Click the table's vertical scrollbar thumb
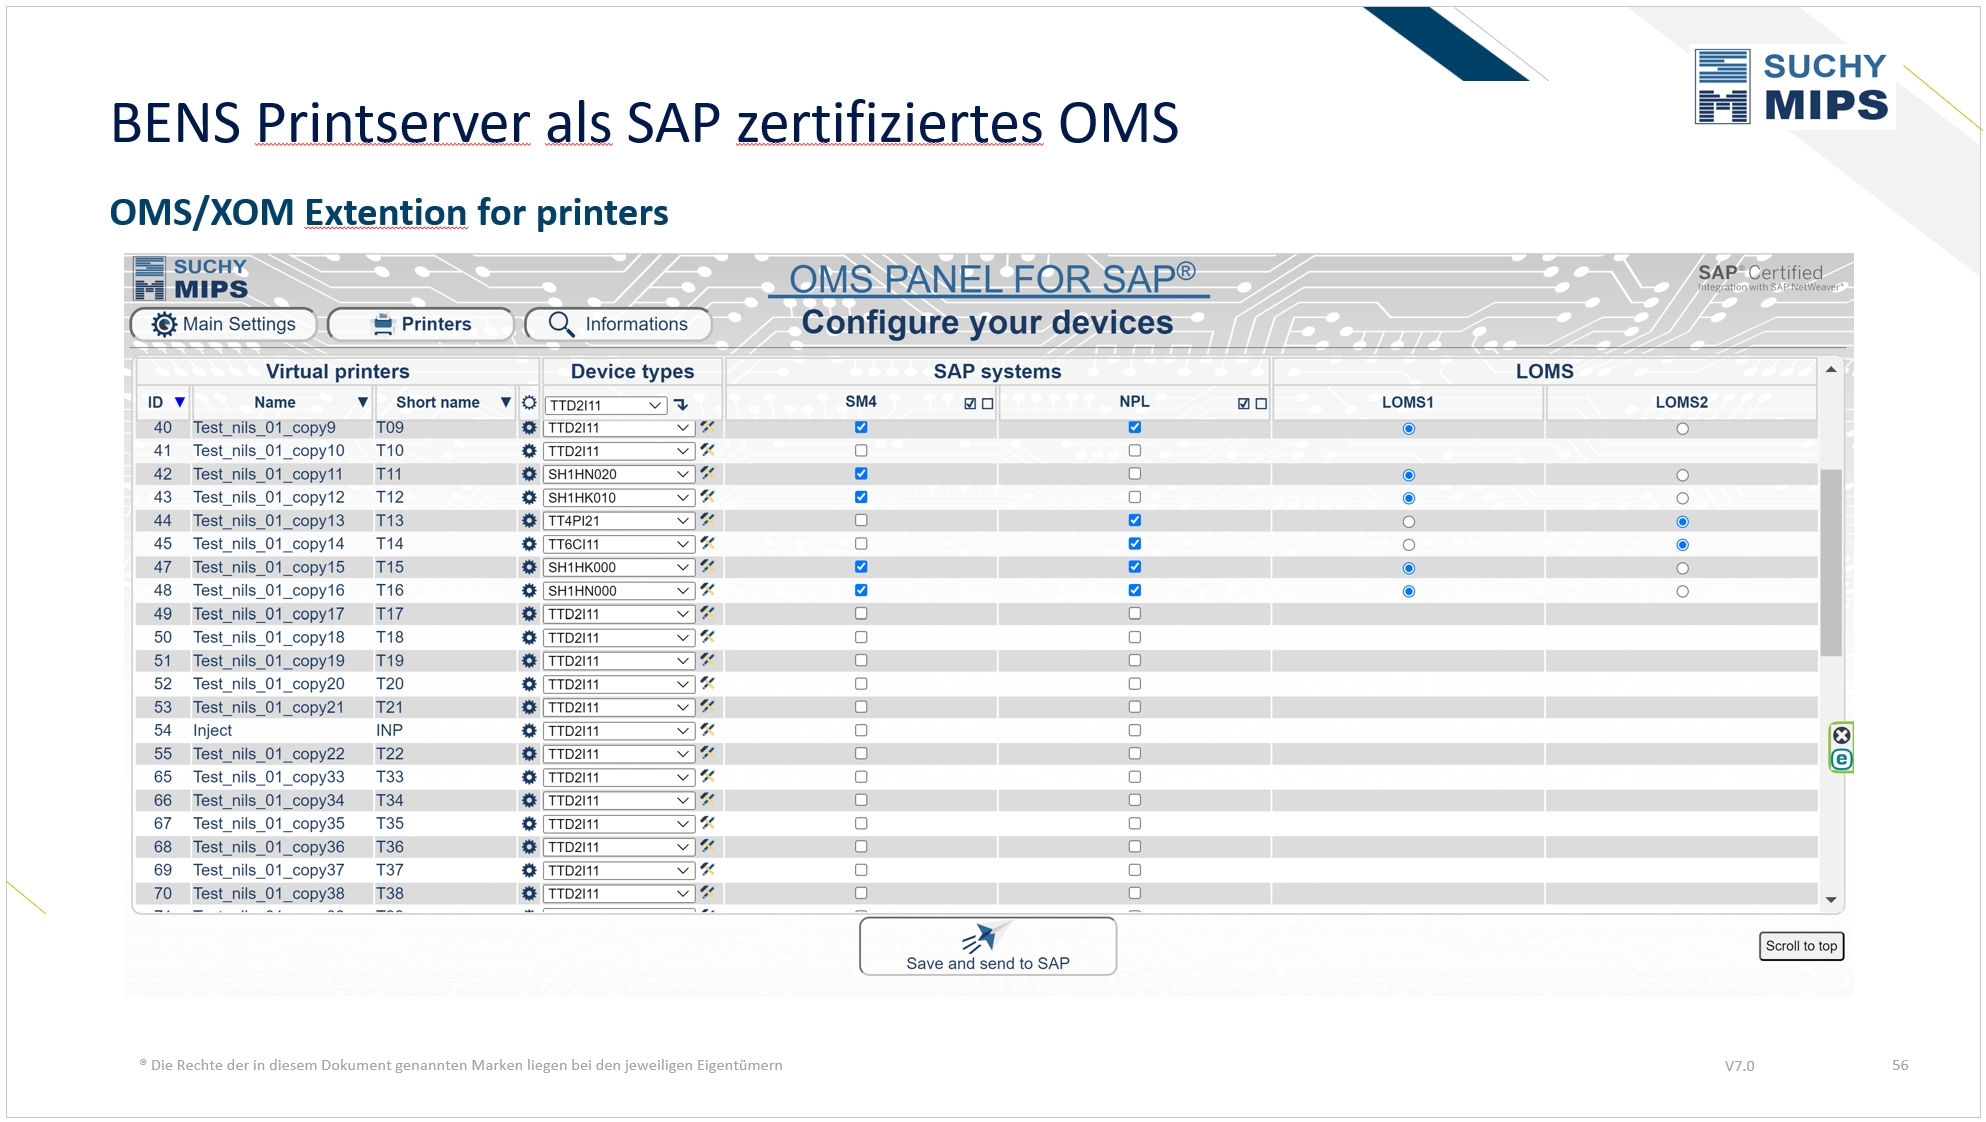 (x=1831, y=562)
